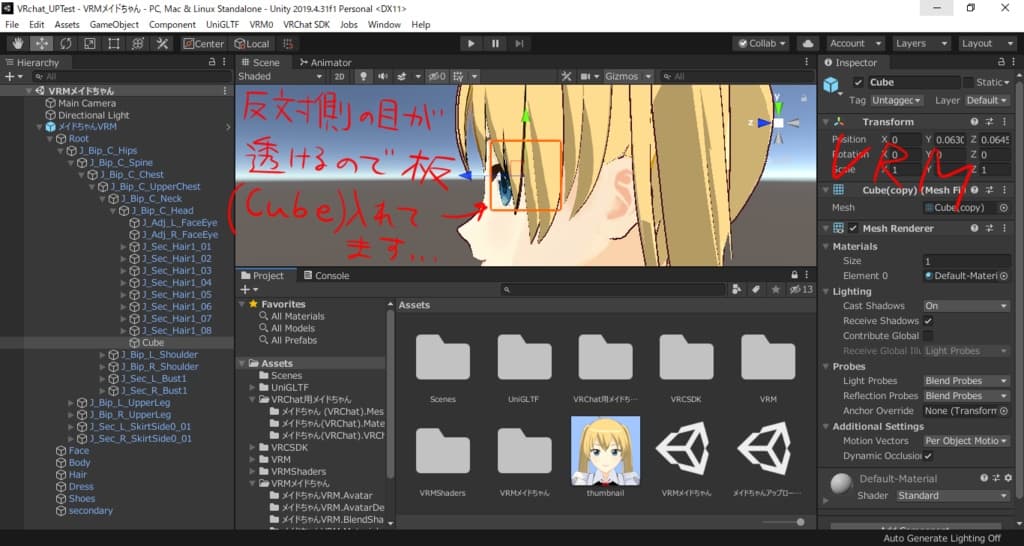1024x546 pixels.
Task: Open saved searches star icon
Action: click(775, 289)
